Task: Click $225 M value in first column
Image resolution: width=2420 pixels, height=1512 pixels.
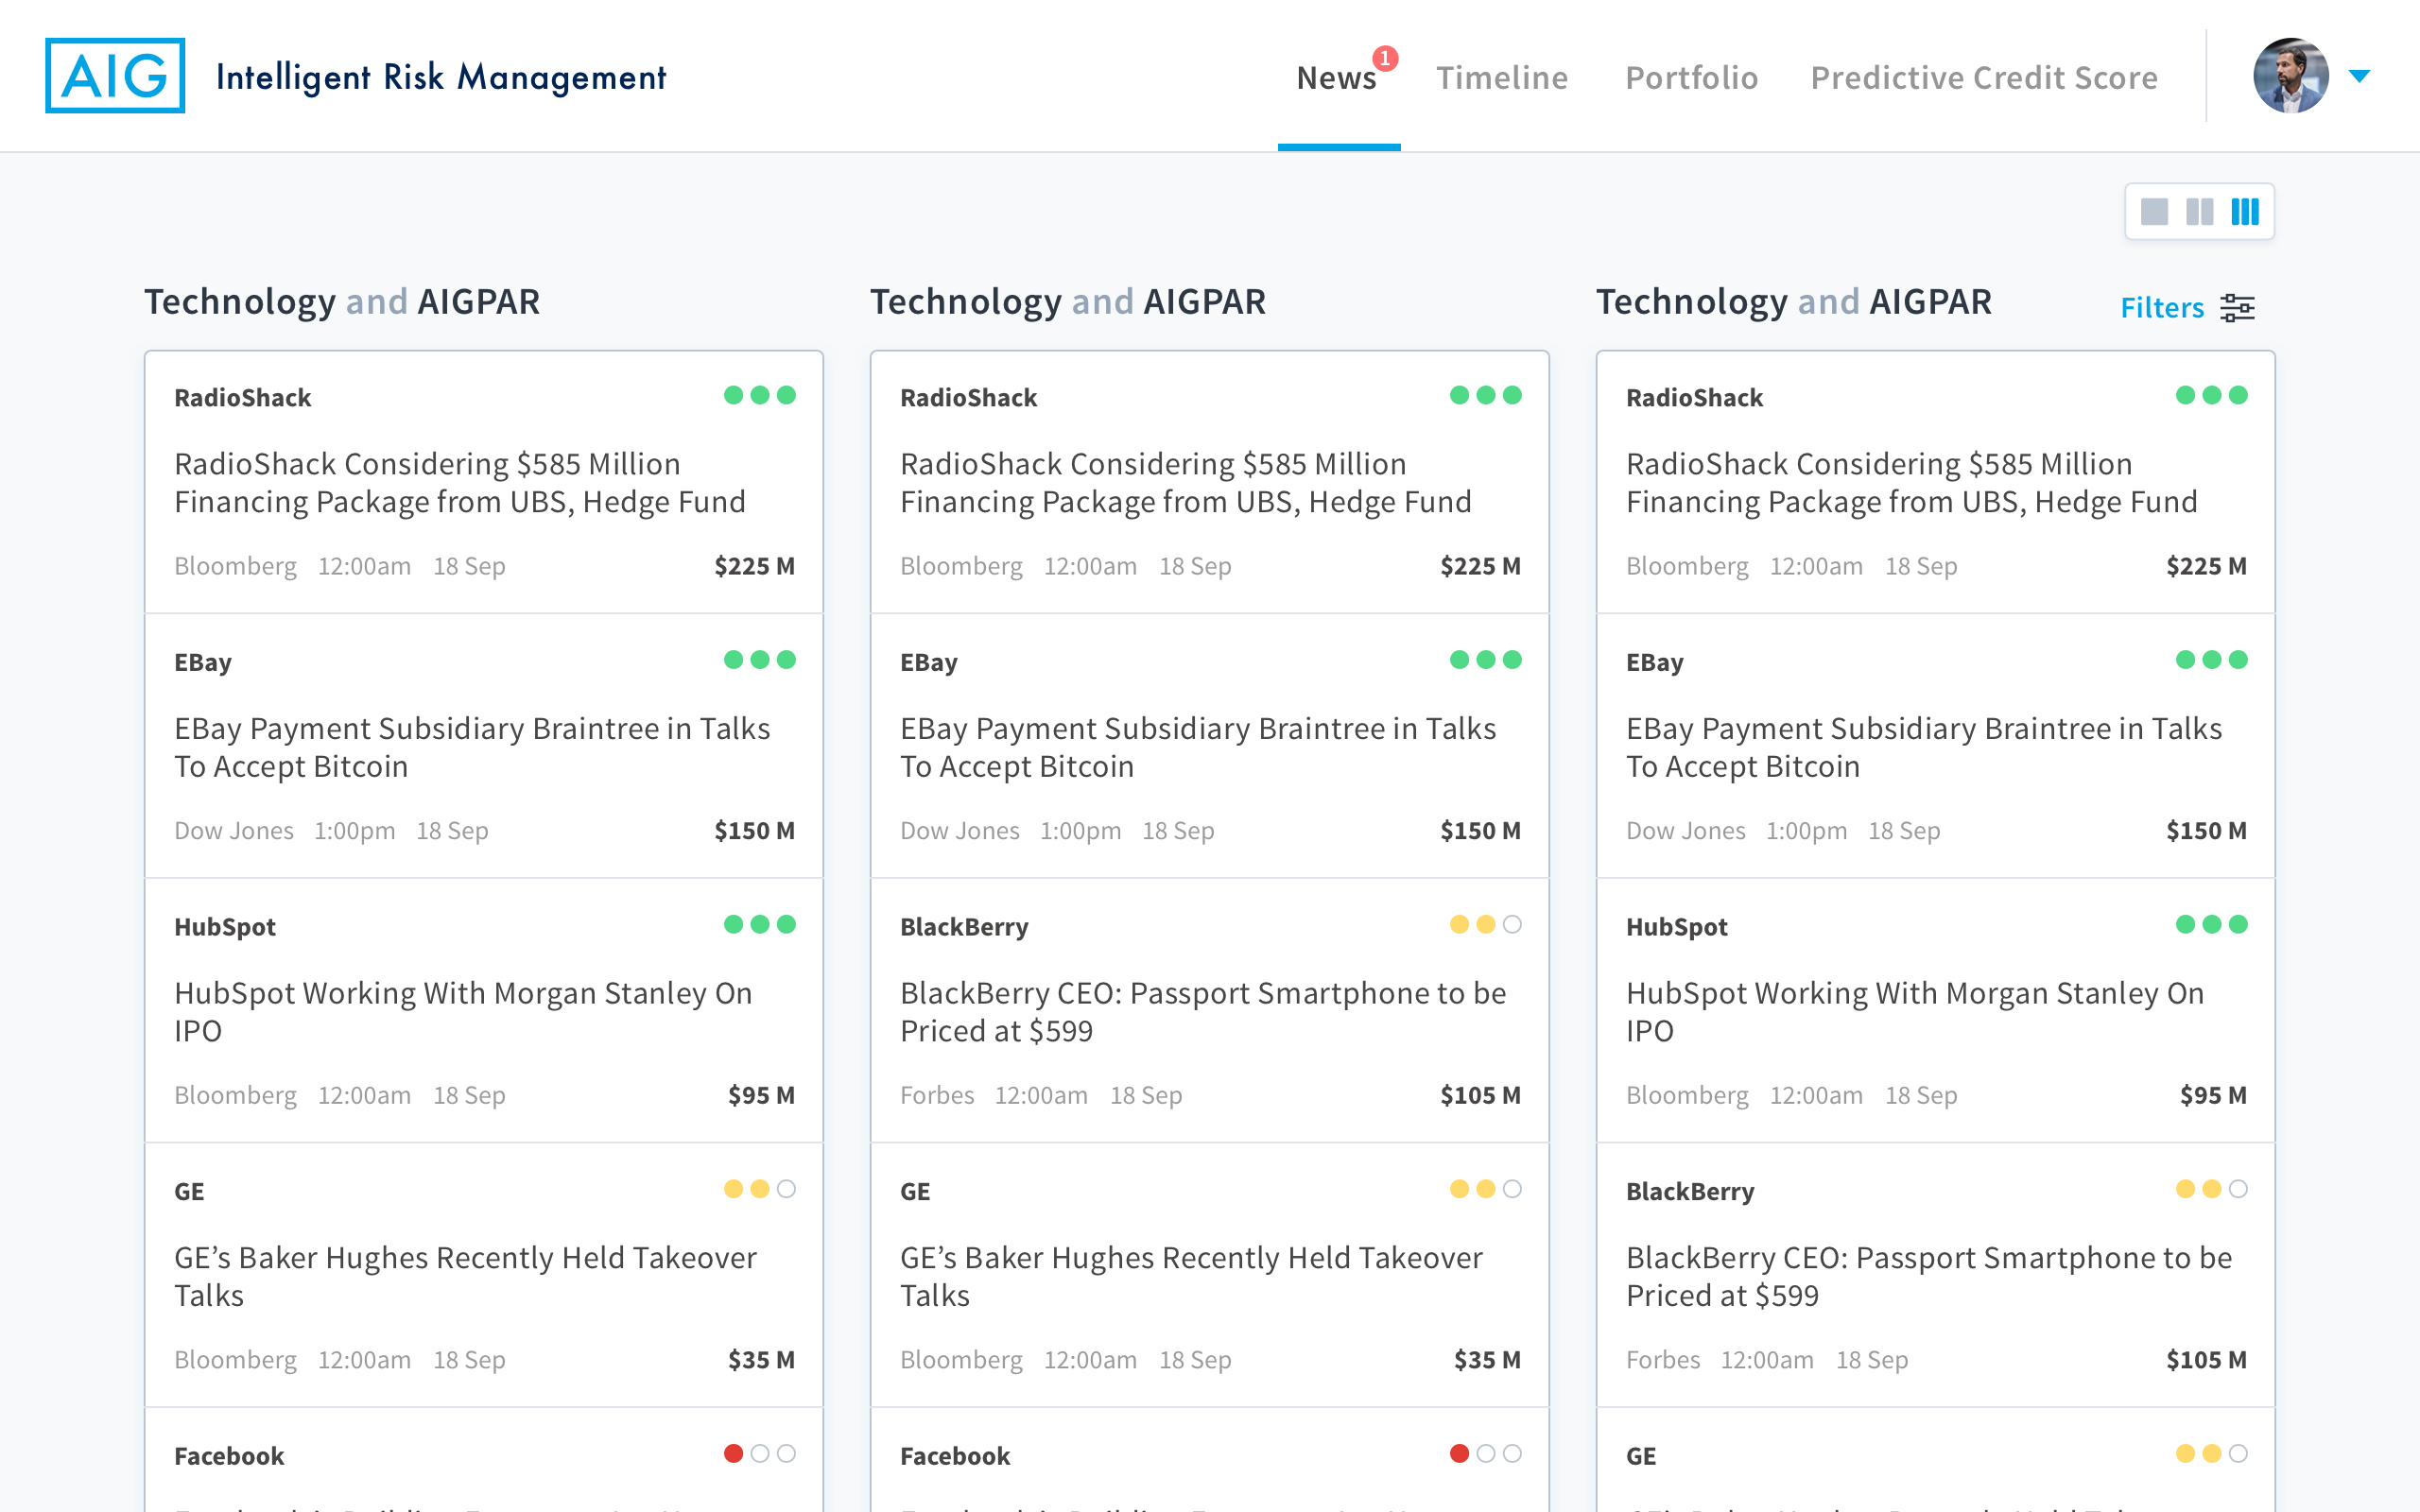Action: (754, 566)
